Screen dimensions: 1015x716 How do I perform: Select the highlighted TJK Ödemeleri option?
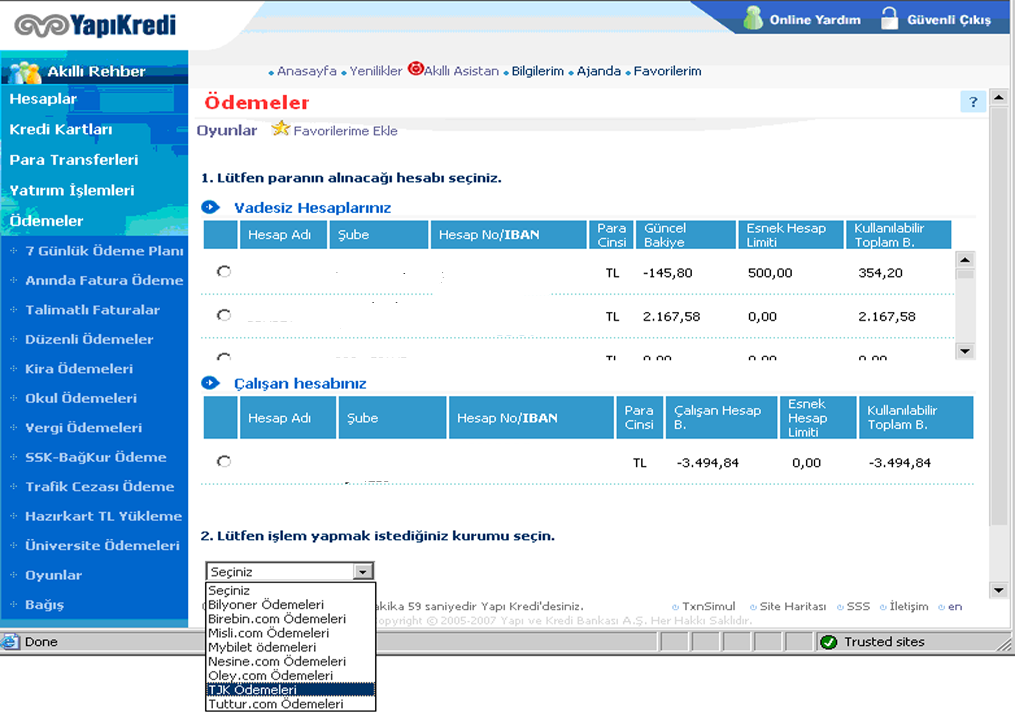click(291, 690)
